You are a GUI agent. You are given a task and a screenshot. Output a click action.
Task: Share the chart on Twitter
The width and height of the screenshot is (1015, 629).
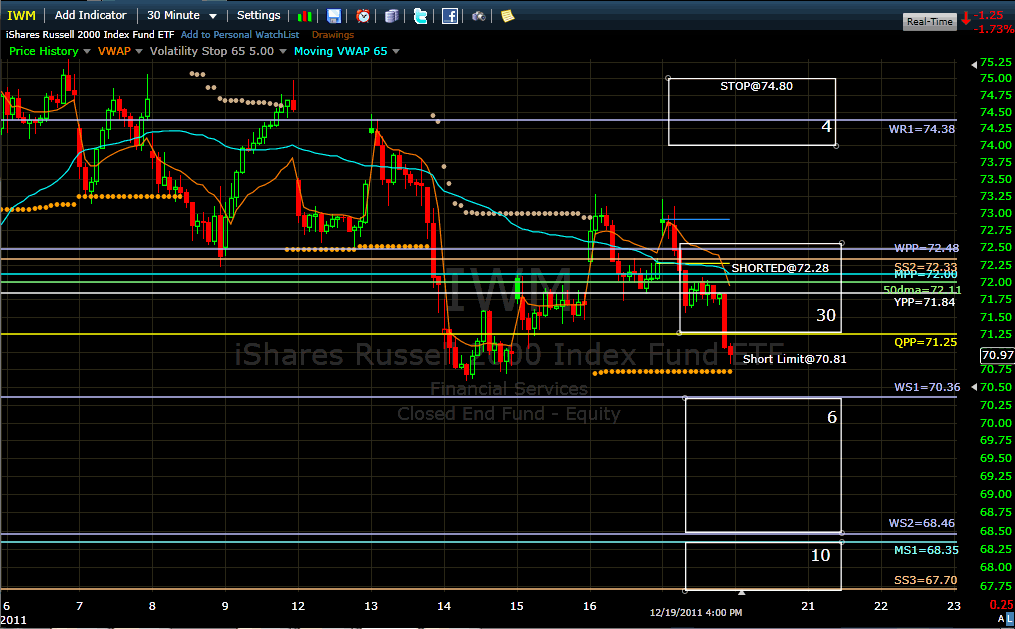tap(421, 16)
